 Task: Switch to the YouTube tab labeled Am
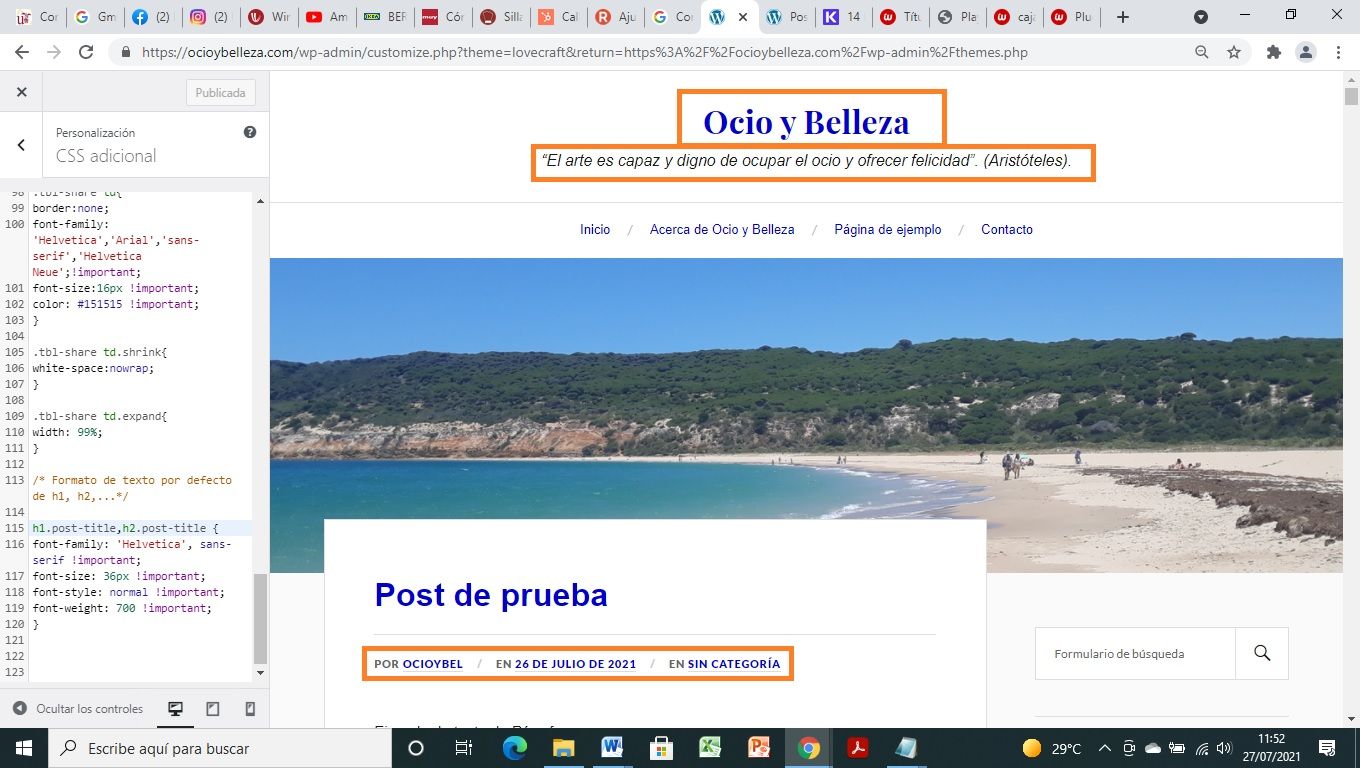pos(326,17)
